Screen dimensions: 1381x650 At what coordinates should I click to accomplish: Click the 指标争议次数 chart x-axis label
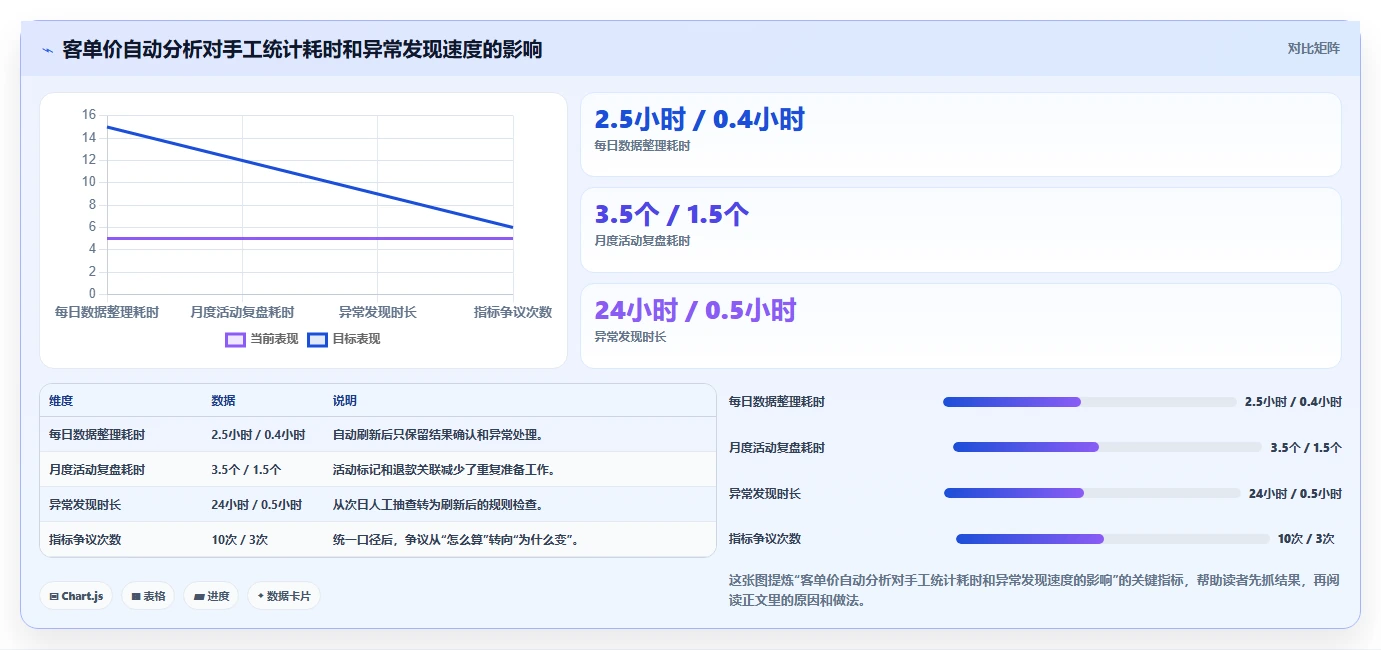coord(513,312)
